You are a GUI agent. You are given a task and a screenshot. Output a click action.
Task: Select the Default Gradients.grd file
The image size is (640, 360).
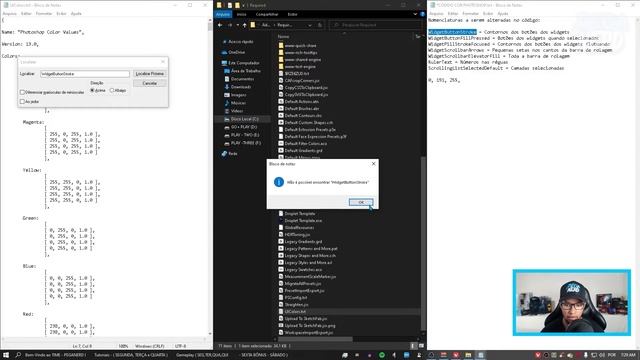(303, 151)
